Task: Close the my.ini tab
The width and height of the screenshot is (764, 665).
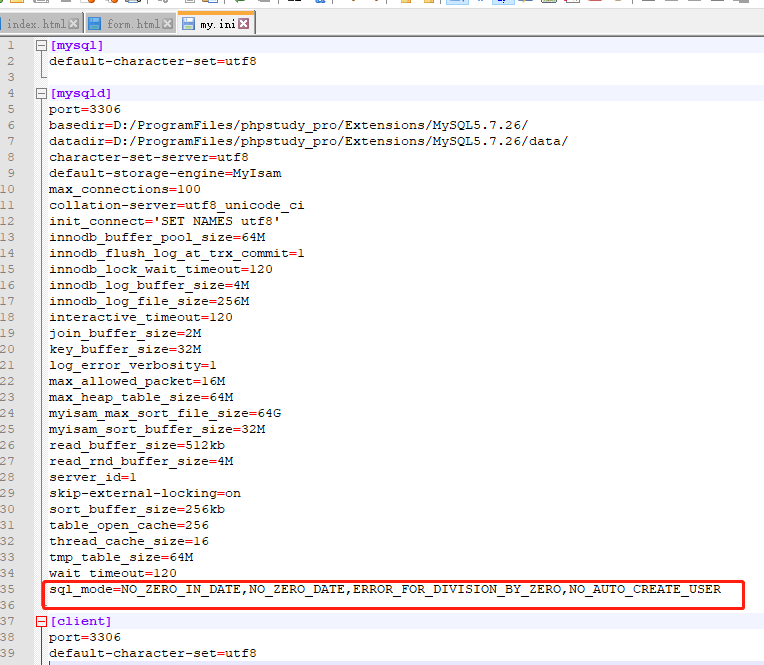Action: coord(244,23)
